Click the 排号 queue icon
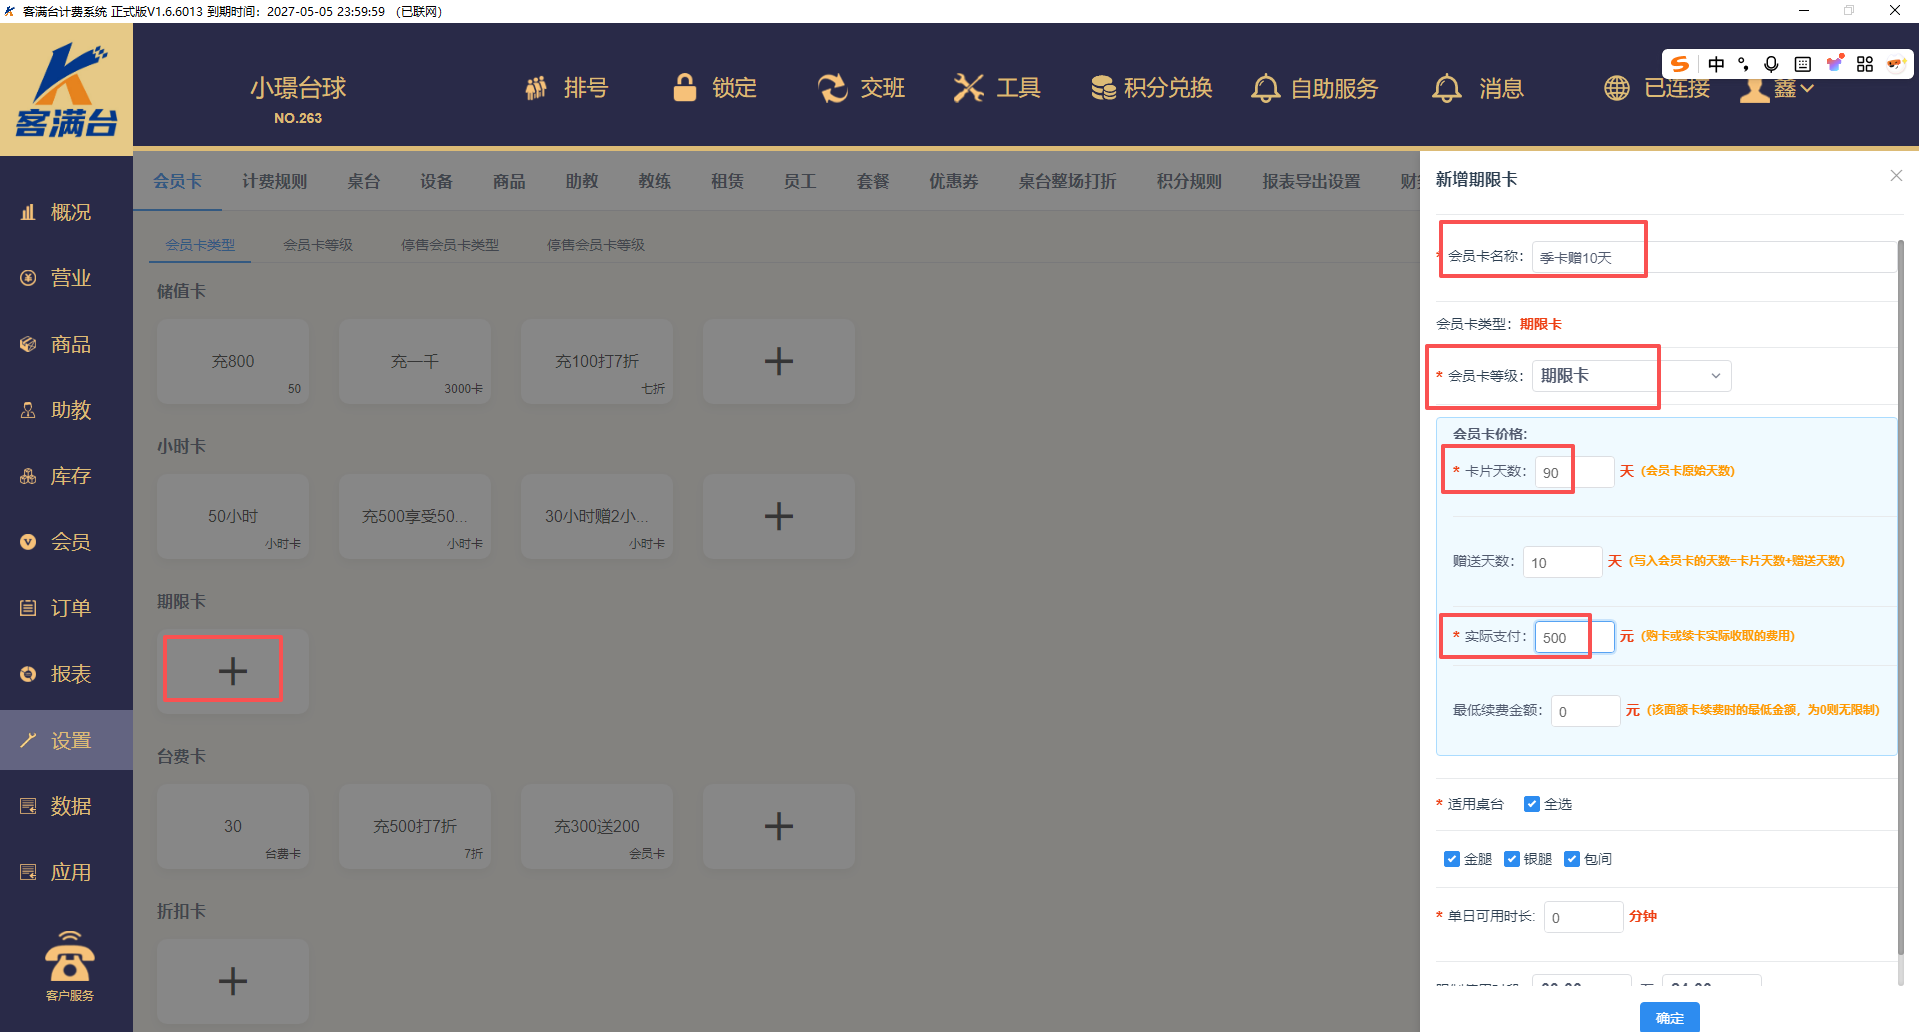 (537, 89)
